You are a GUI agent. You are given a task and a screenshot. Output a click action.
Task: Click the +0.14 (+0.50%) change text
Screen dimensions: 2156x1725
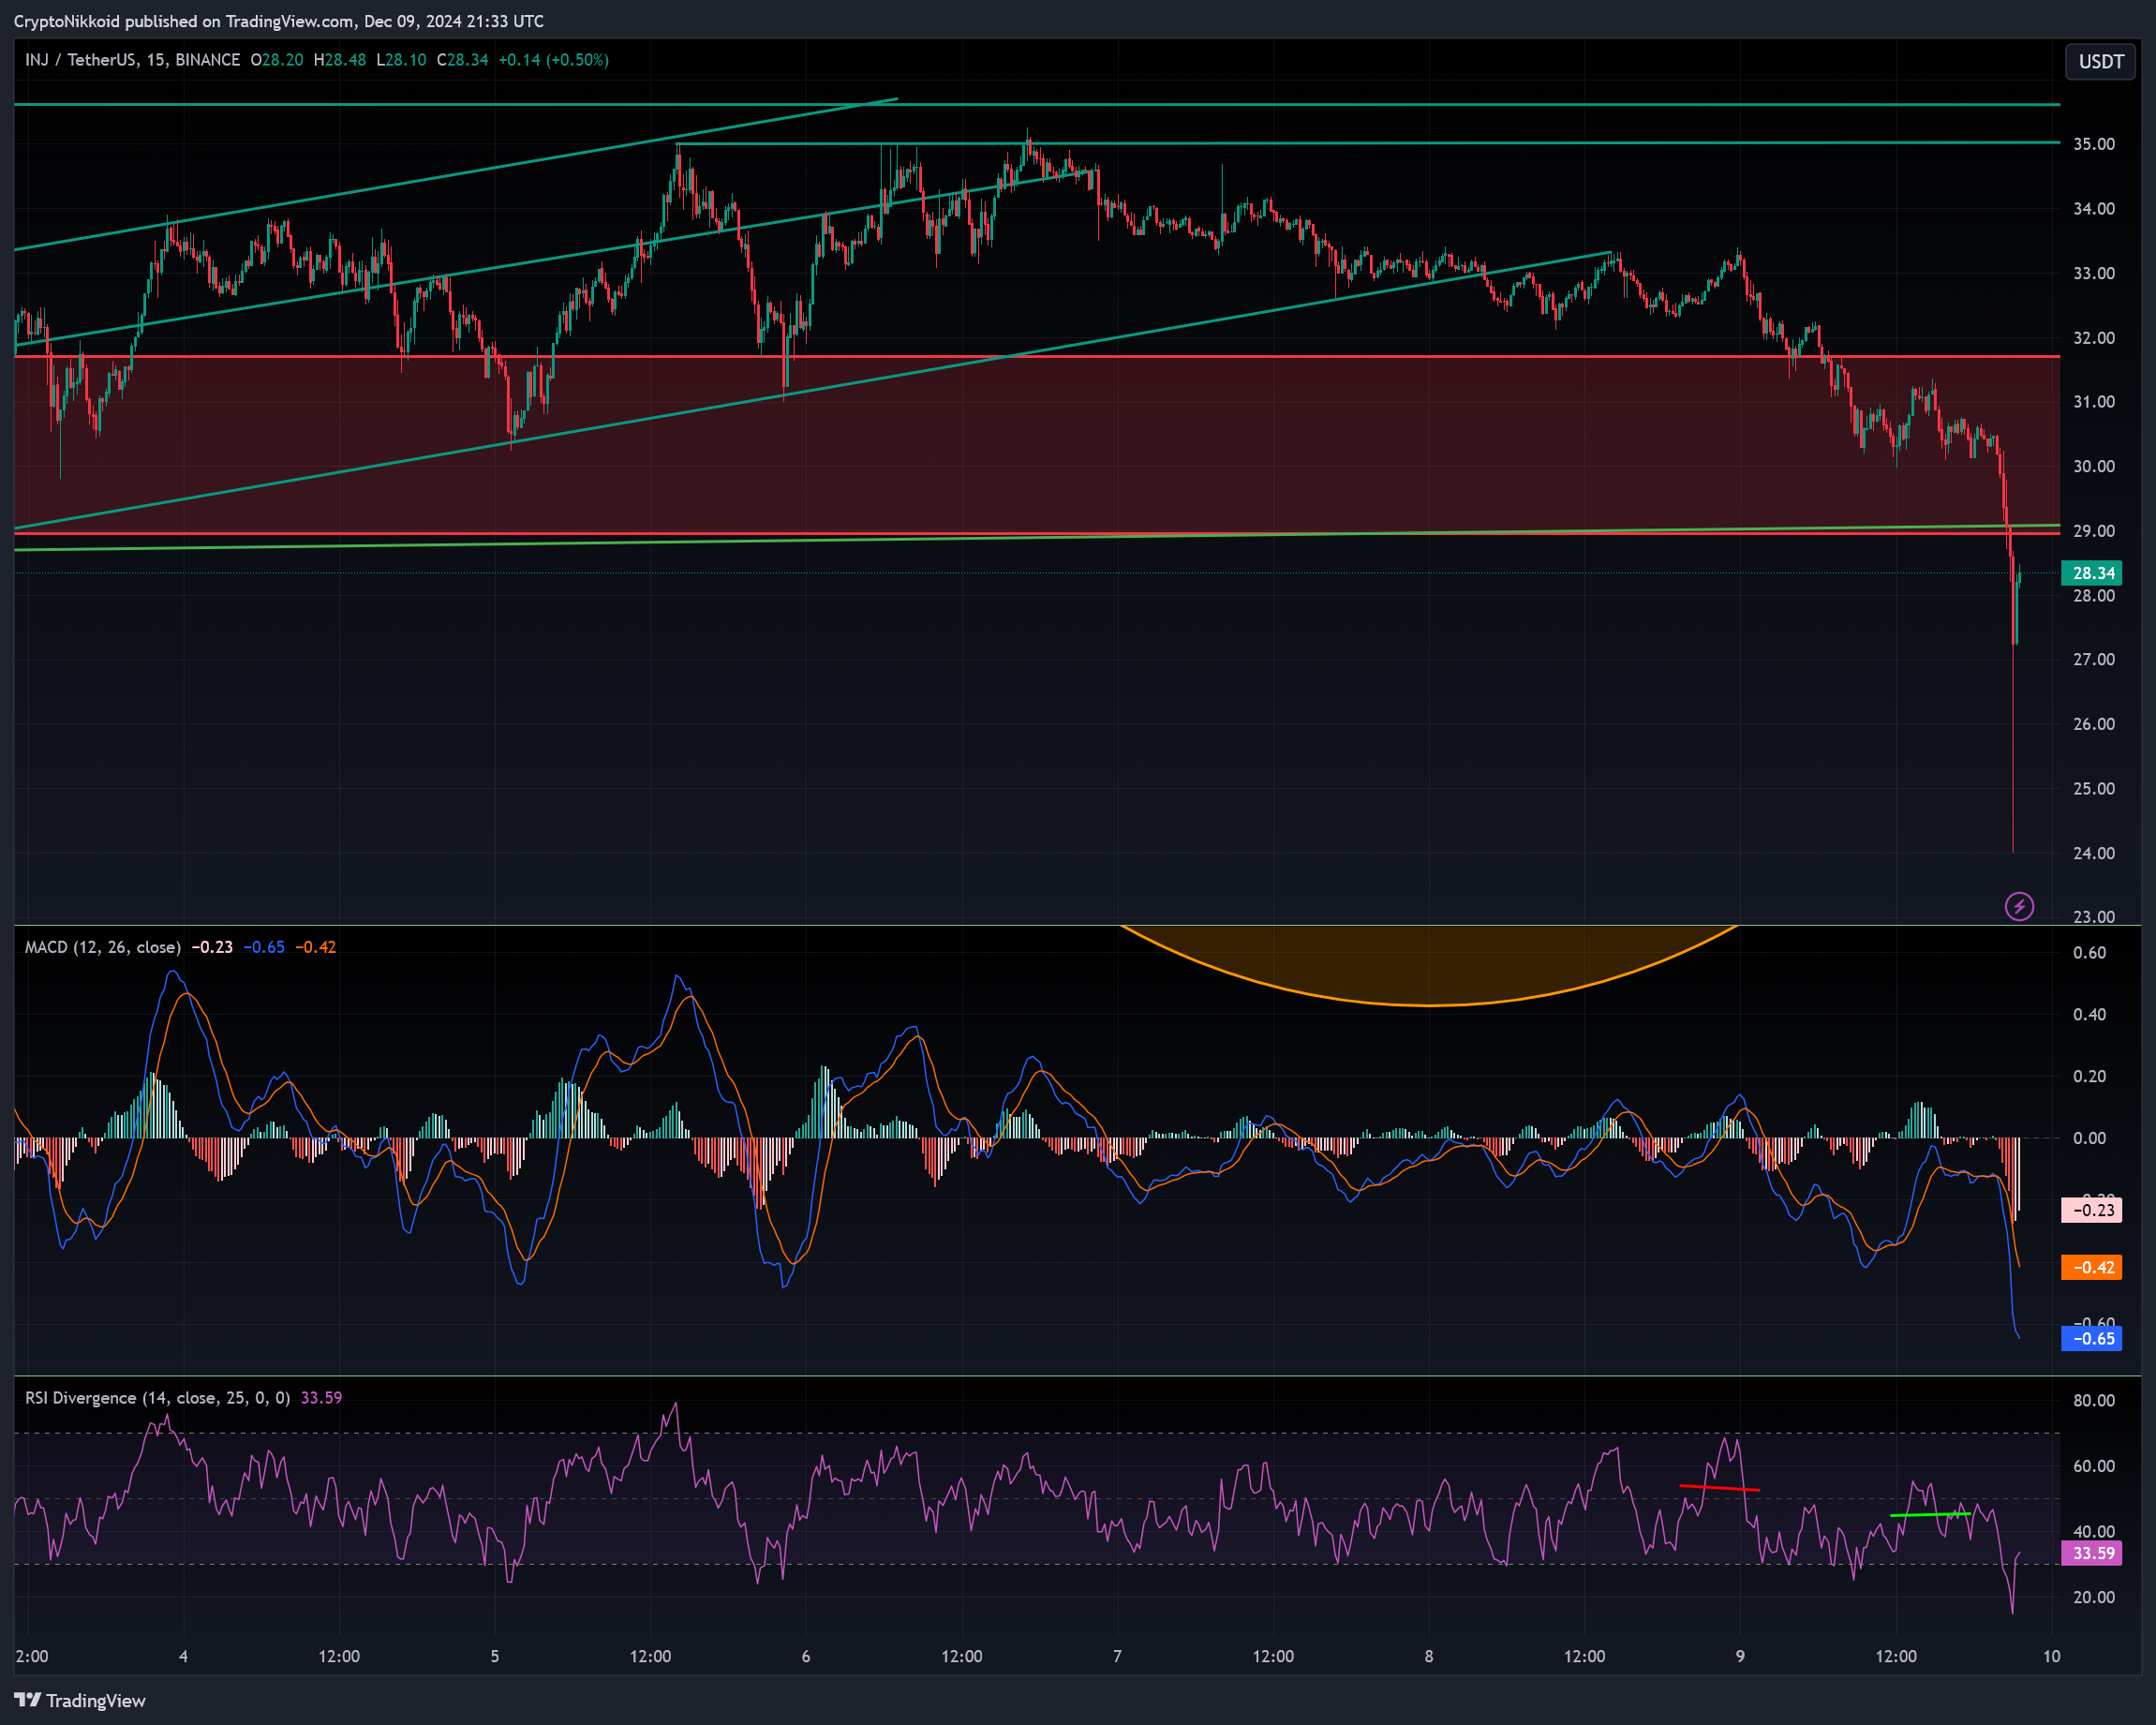[x=553, y=60]
